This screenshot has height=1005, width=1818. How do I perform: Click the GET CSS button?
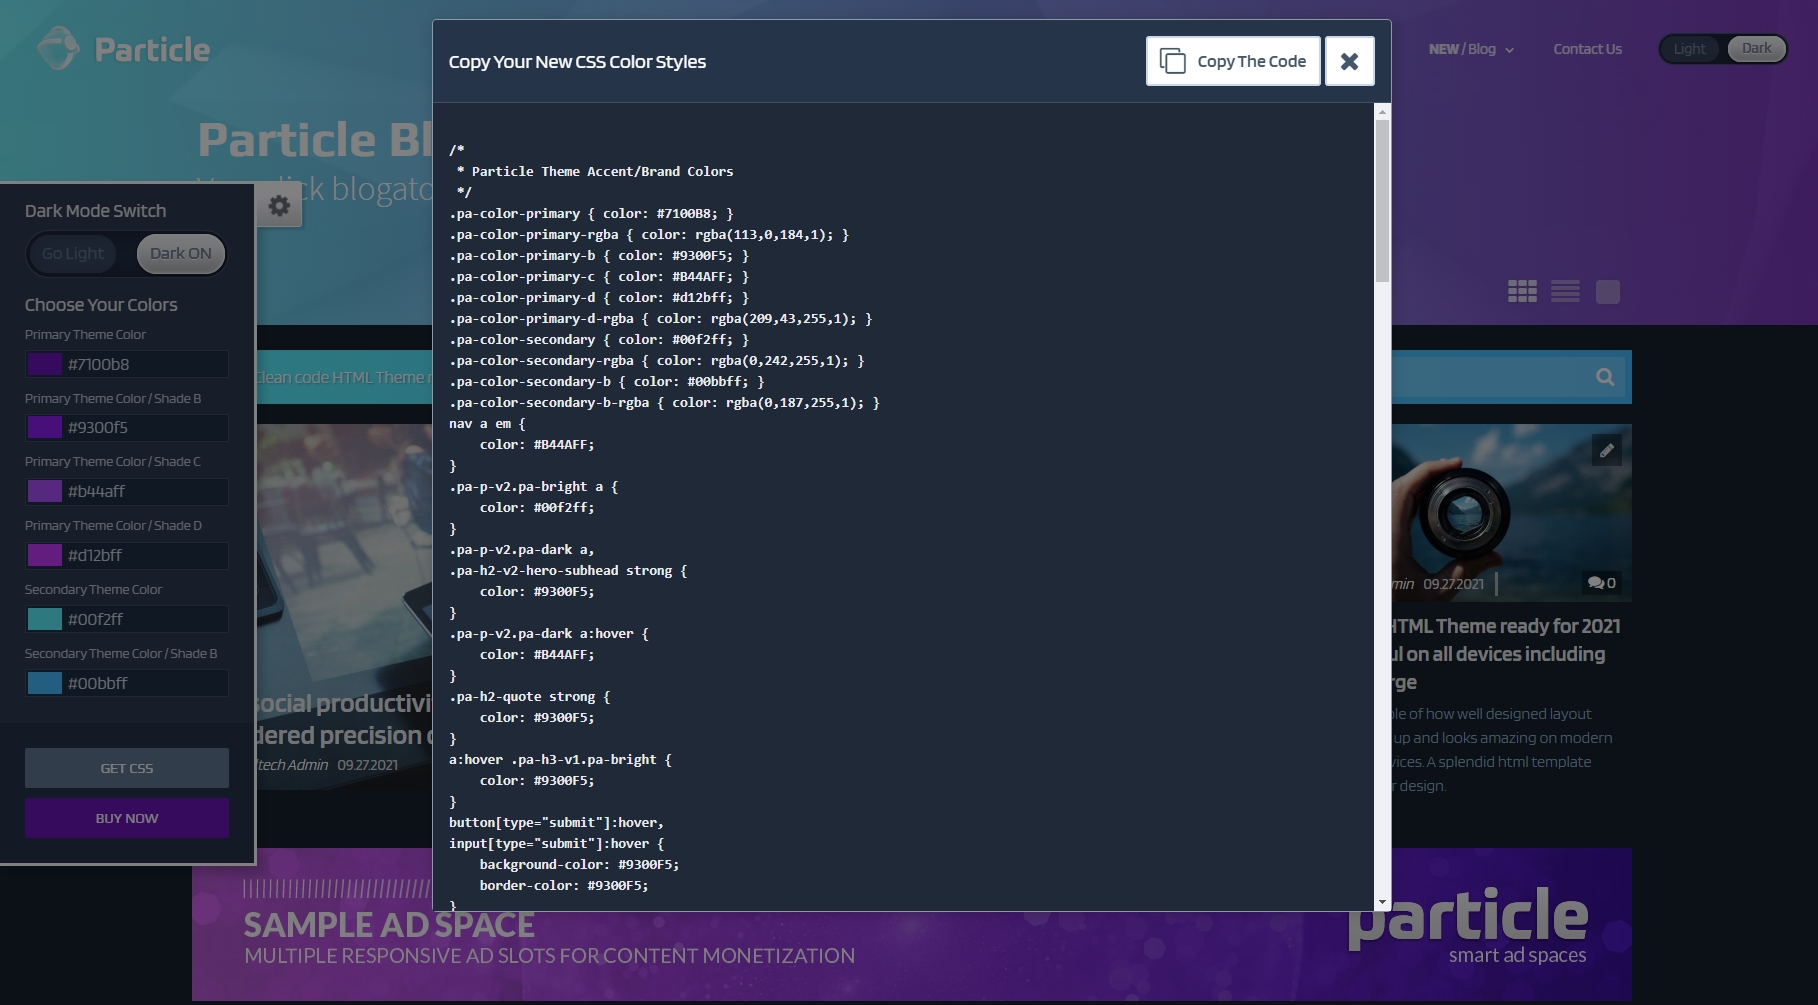point(127,768)
